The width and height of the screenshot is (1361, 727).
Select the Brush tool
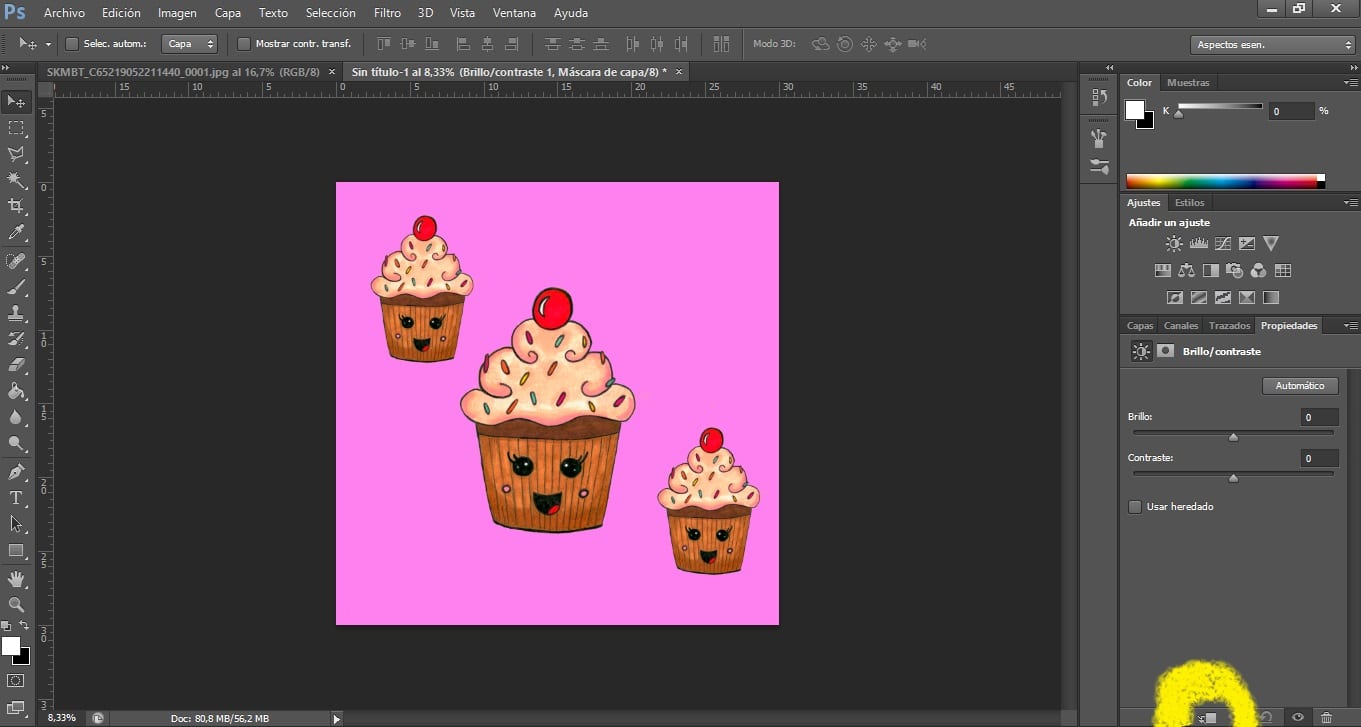16,287
